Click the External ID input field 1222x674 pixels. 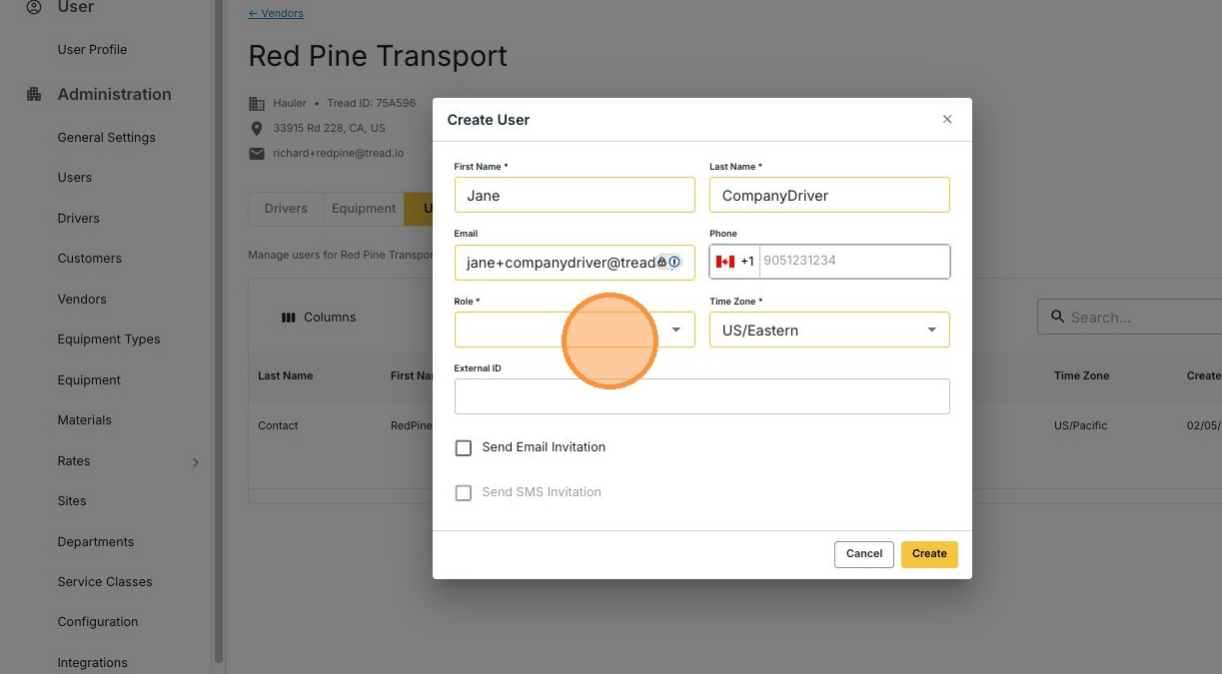(x=701, y=396)
